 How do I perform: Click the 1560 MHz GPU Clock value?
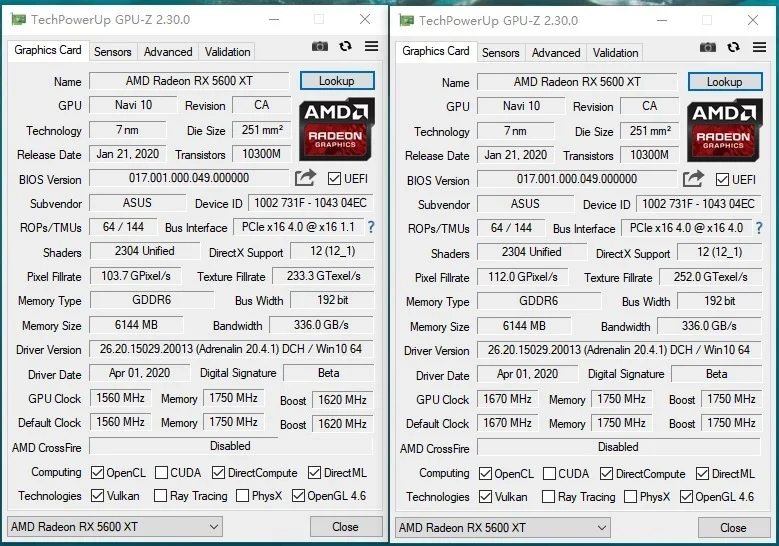(120, 398)
